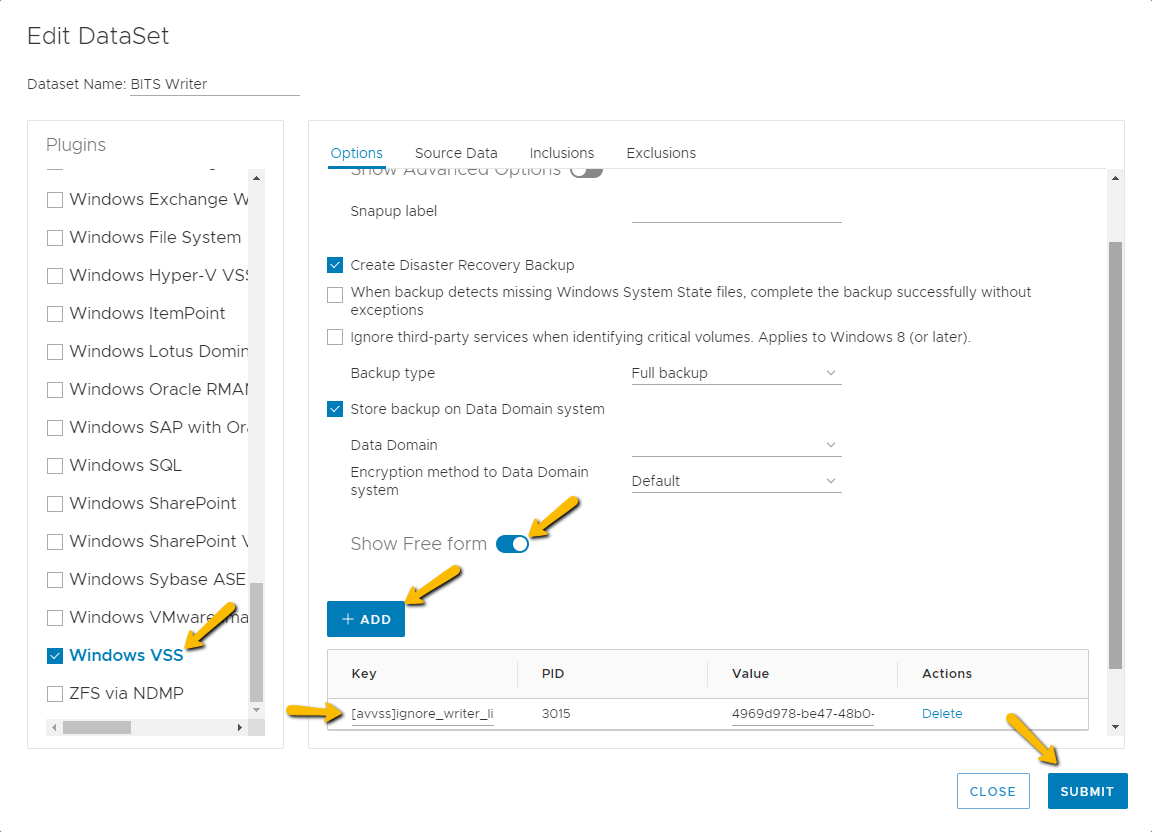Switch to the Source Data tab
1152x832 pixels.
tap(456, 153)
